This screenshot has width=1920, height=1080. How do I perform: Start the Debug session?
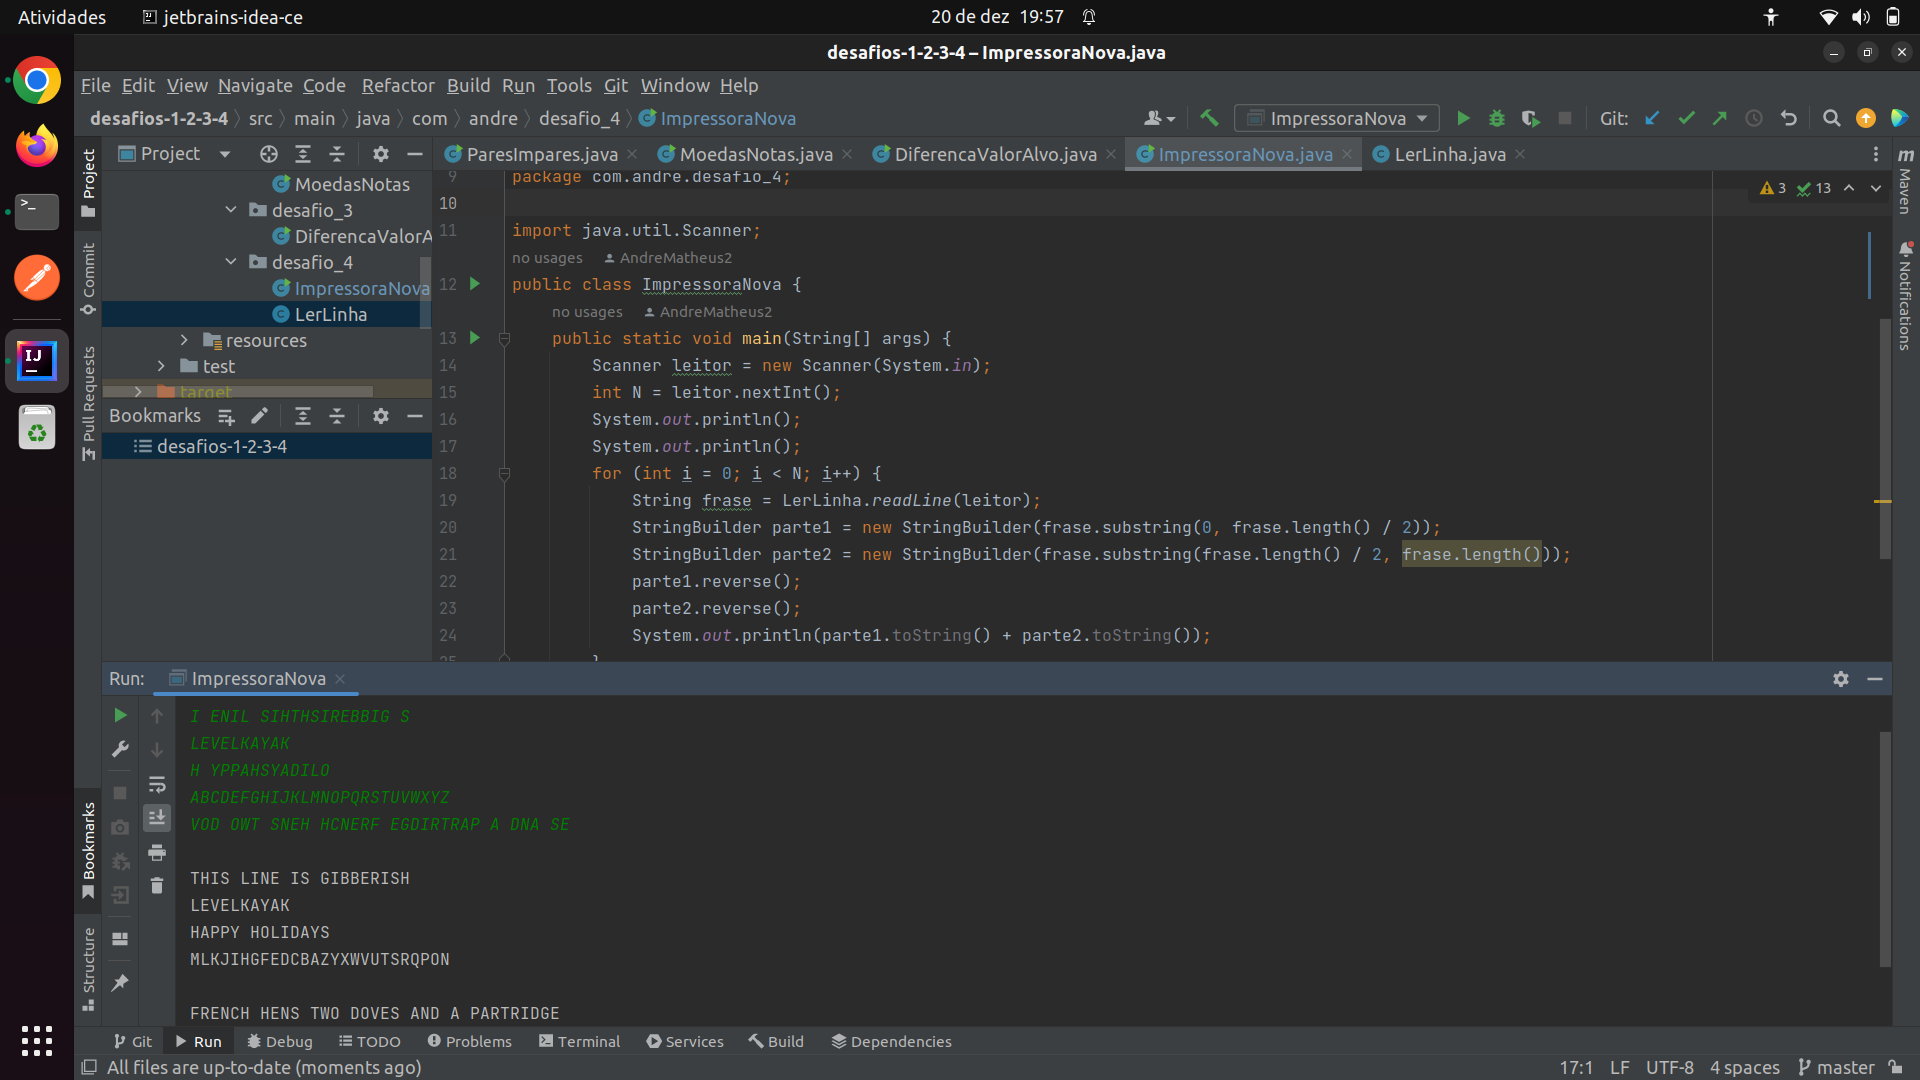point(1497,118)
